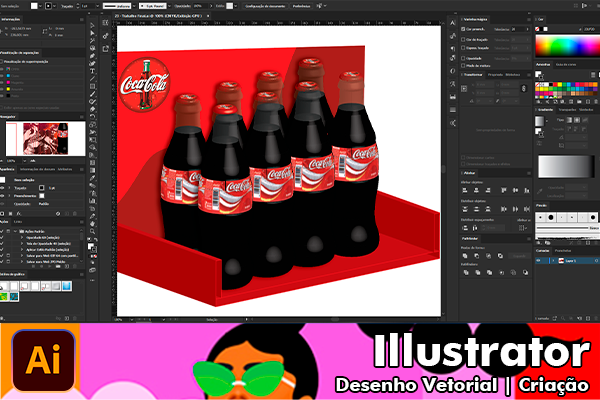
Task: Enable 'Cor do traçado' checkbox
Action: coord(463,39)
